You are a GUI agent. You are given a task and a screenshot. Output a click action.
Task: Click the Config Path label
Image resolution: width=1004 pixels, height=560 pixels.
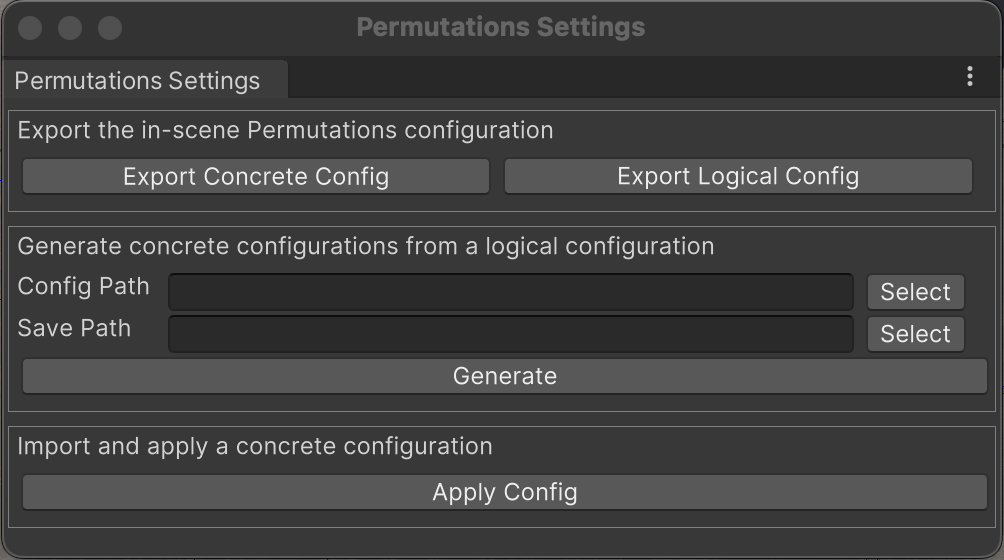pos(84,287)
